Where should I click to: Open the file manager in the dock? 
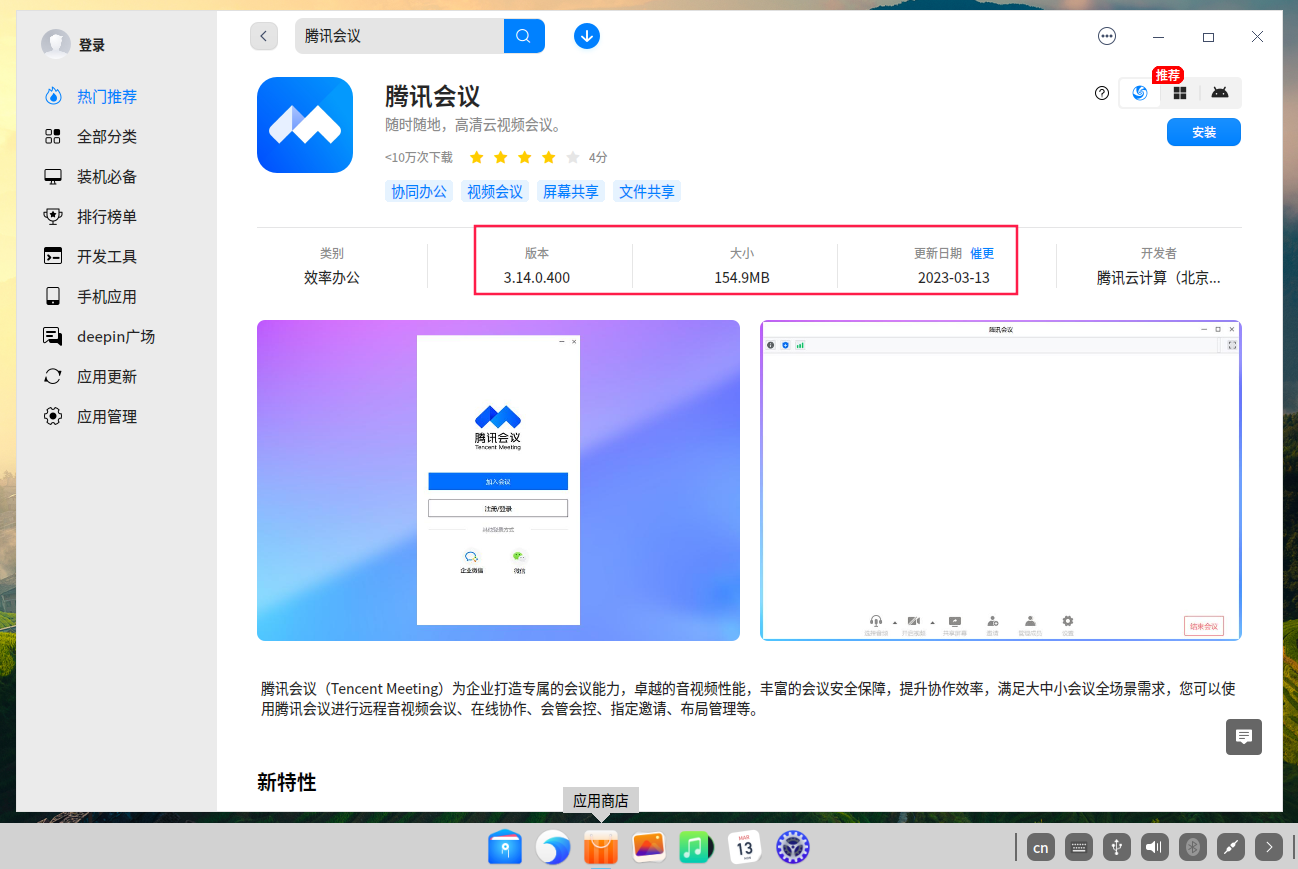click(505, 848)
